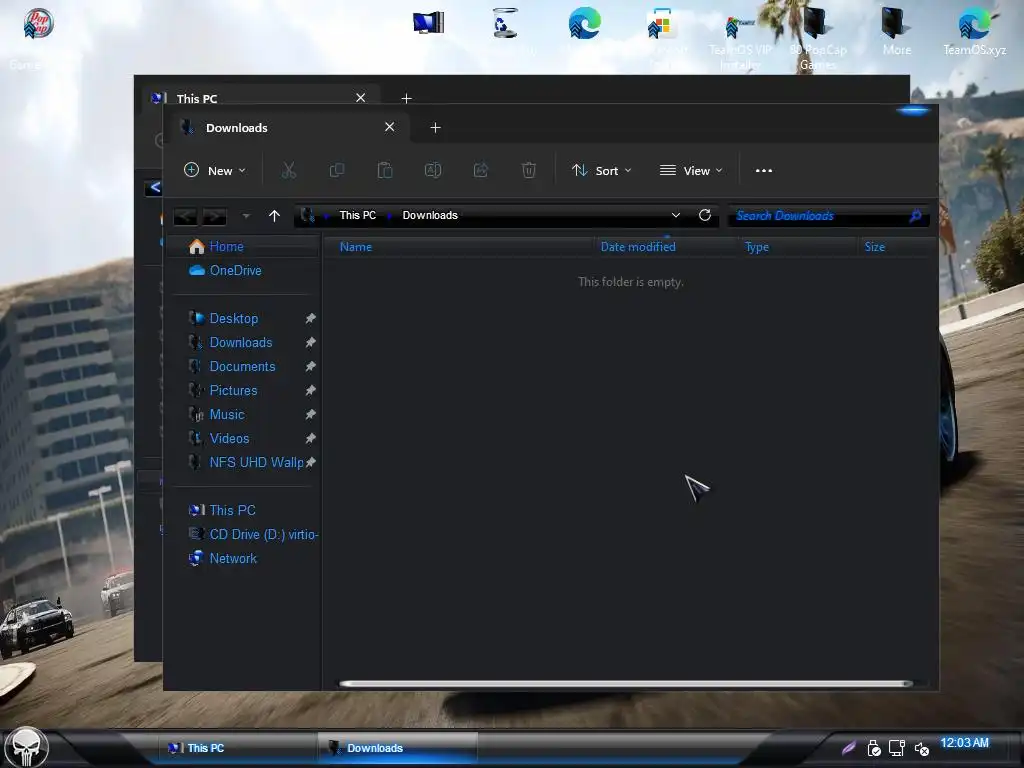Open the skull Start button
This screenshot has height=768, width=1024.
(26, 748)
